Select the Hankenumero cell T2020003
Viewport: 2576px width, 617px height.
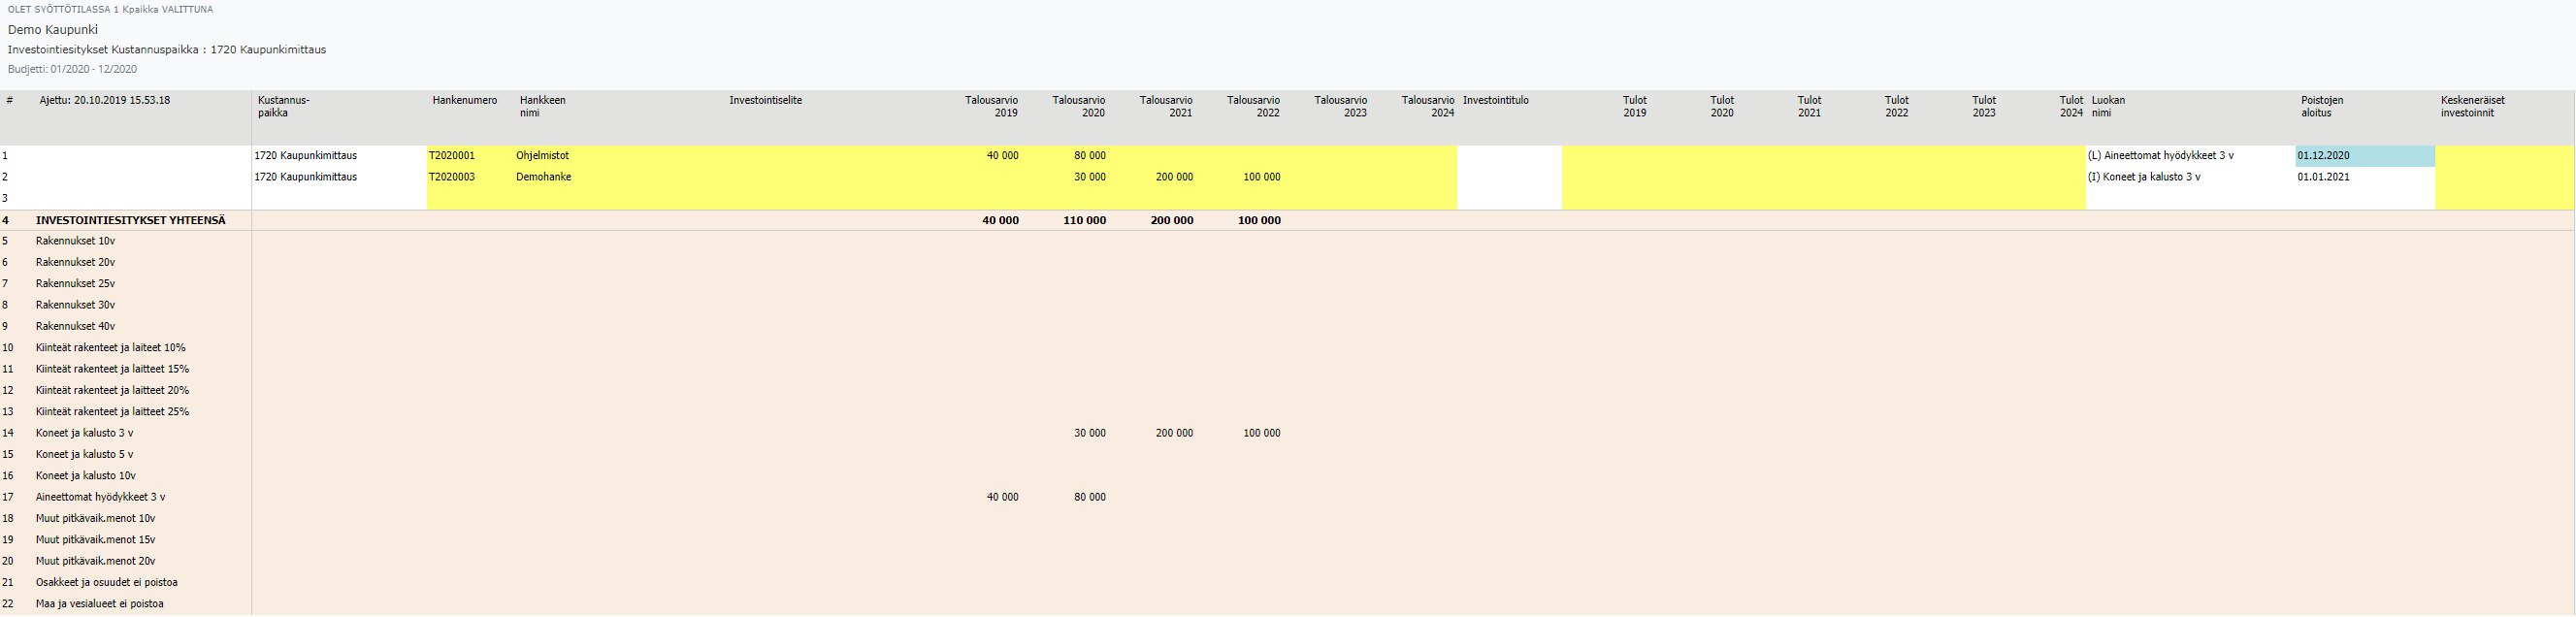(x=470, y=177)
